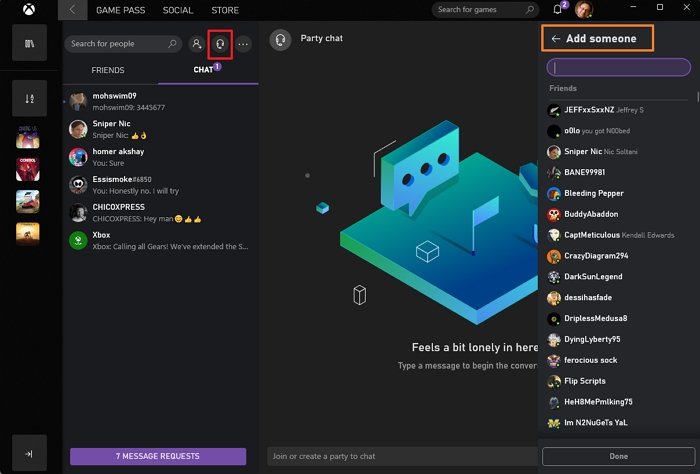Open the sort/queue sidebar icon
This screenshot has height=474, width=700.
click(x=29, y=99)
